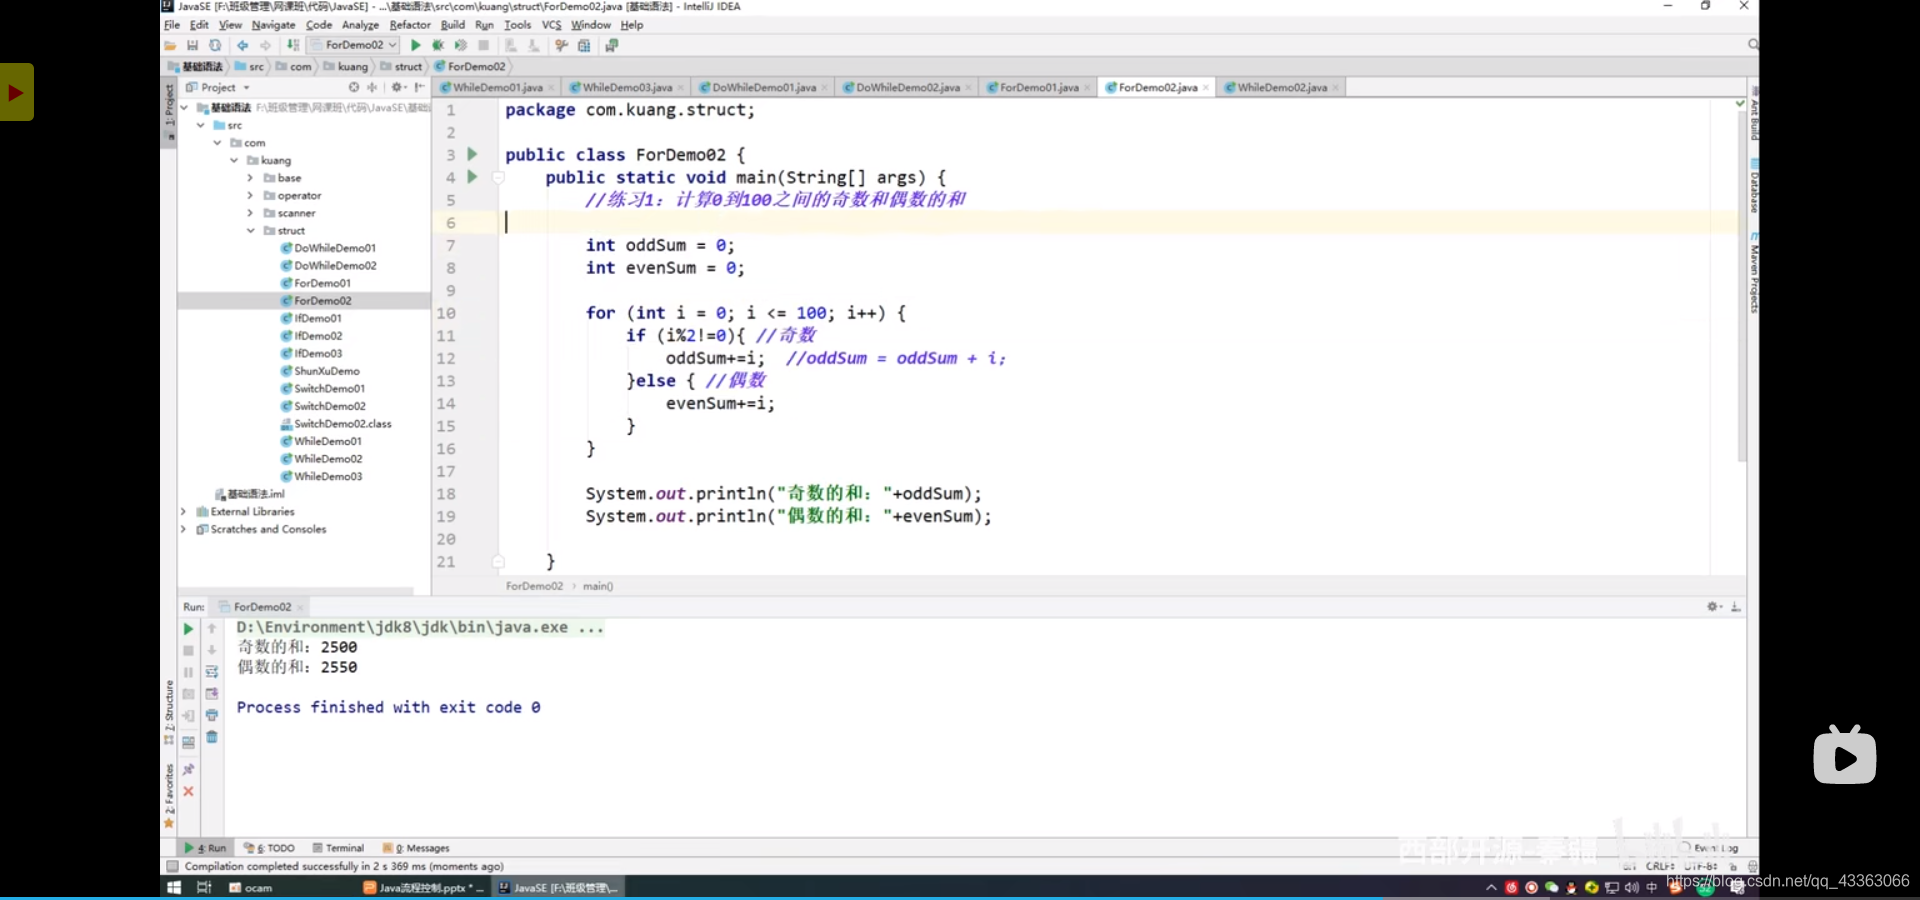Switch to the ForDemo01.java editor tab

tap(1039, 88)
